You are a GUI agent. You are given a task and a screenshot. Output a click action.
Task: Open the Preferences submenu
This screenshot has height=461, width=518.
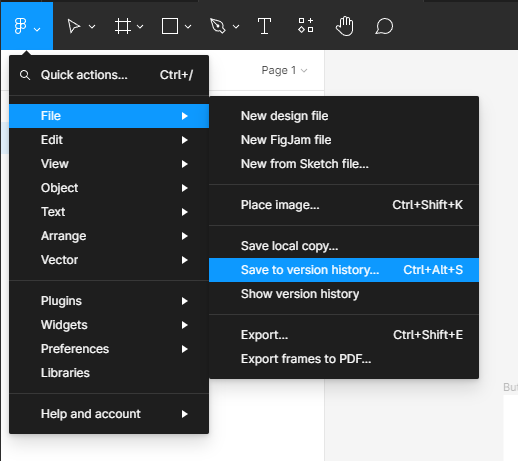click(x=109, y=349)
